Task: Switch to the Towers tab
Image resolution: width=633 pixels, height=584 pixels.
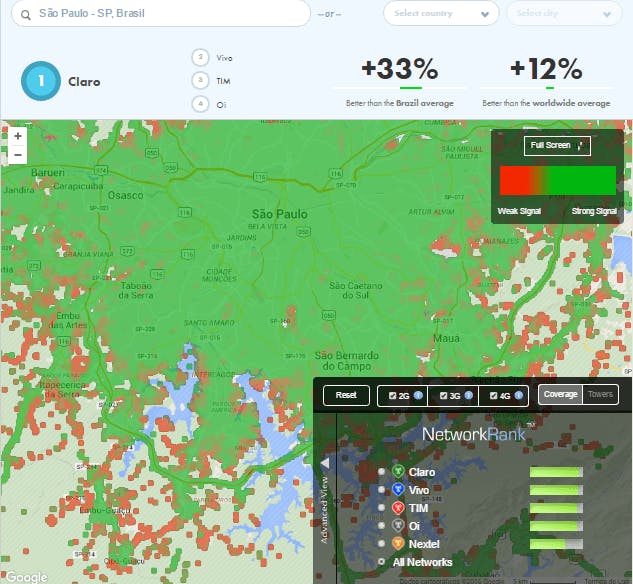Action: [600, 394]
